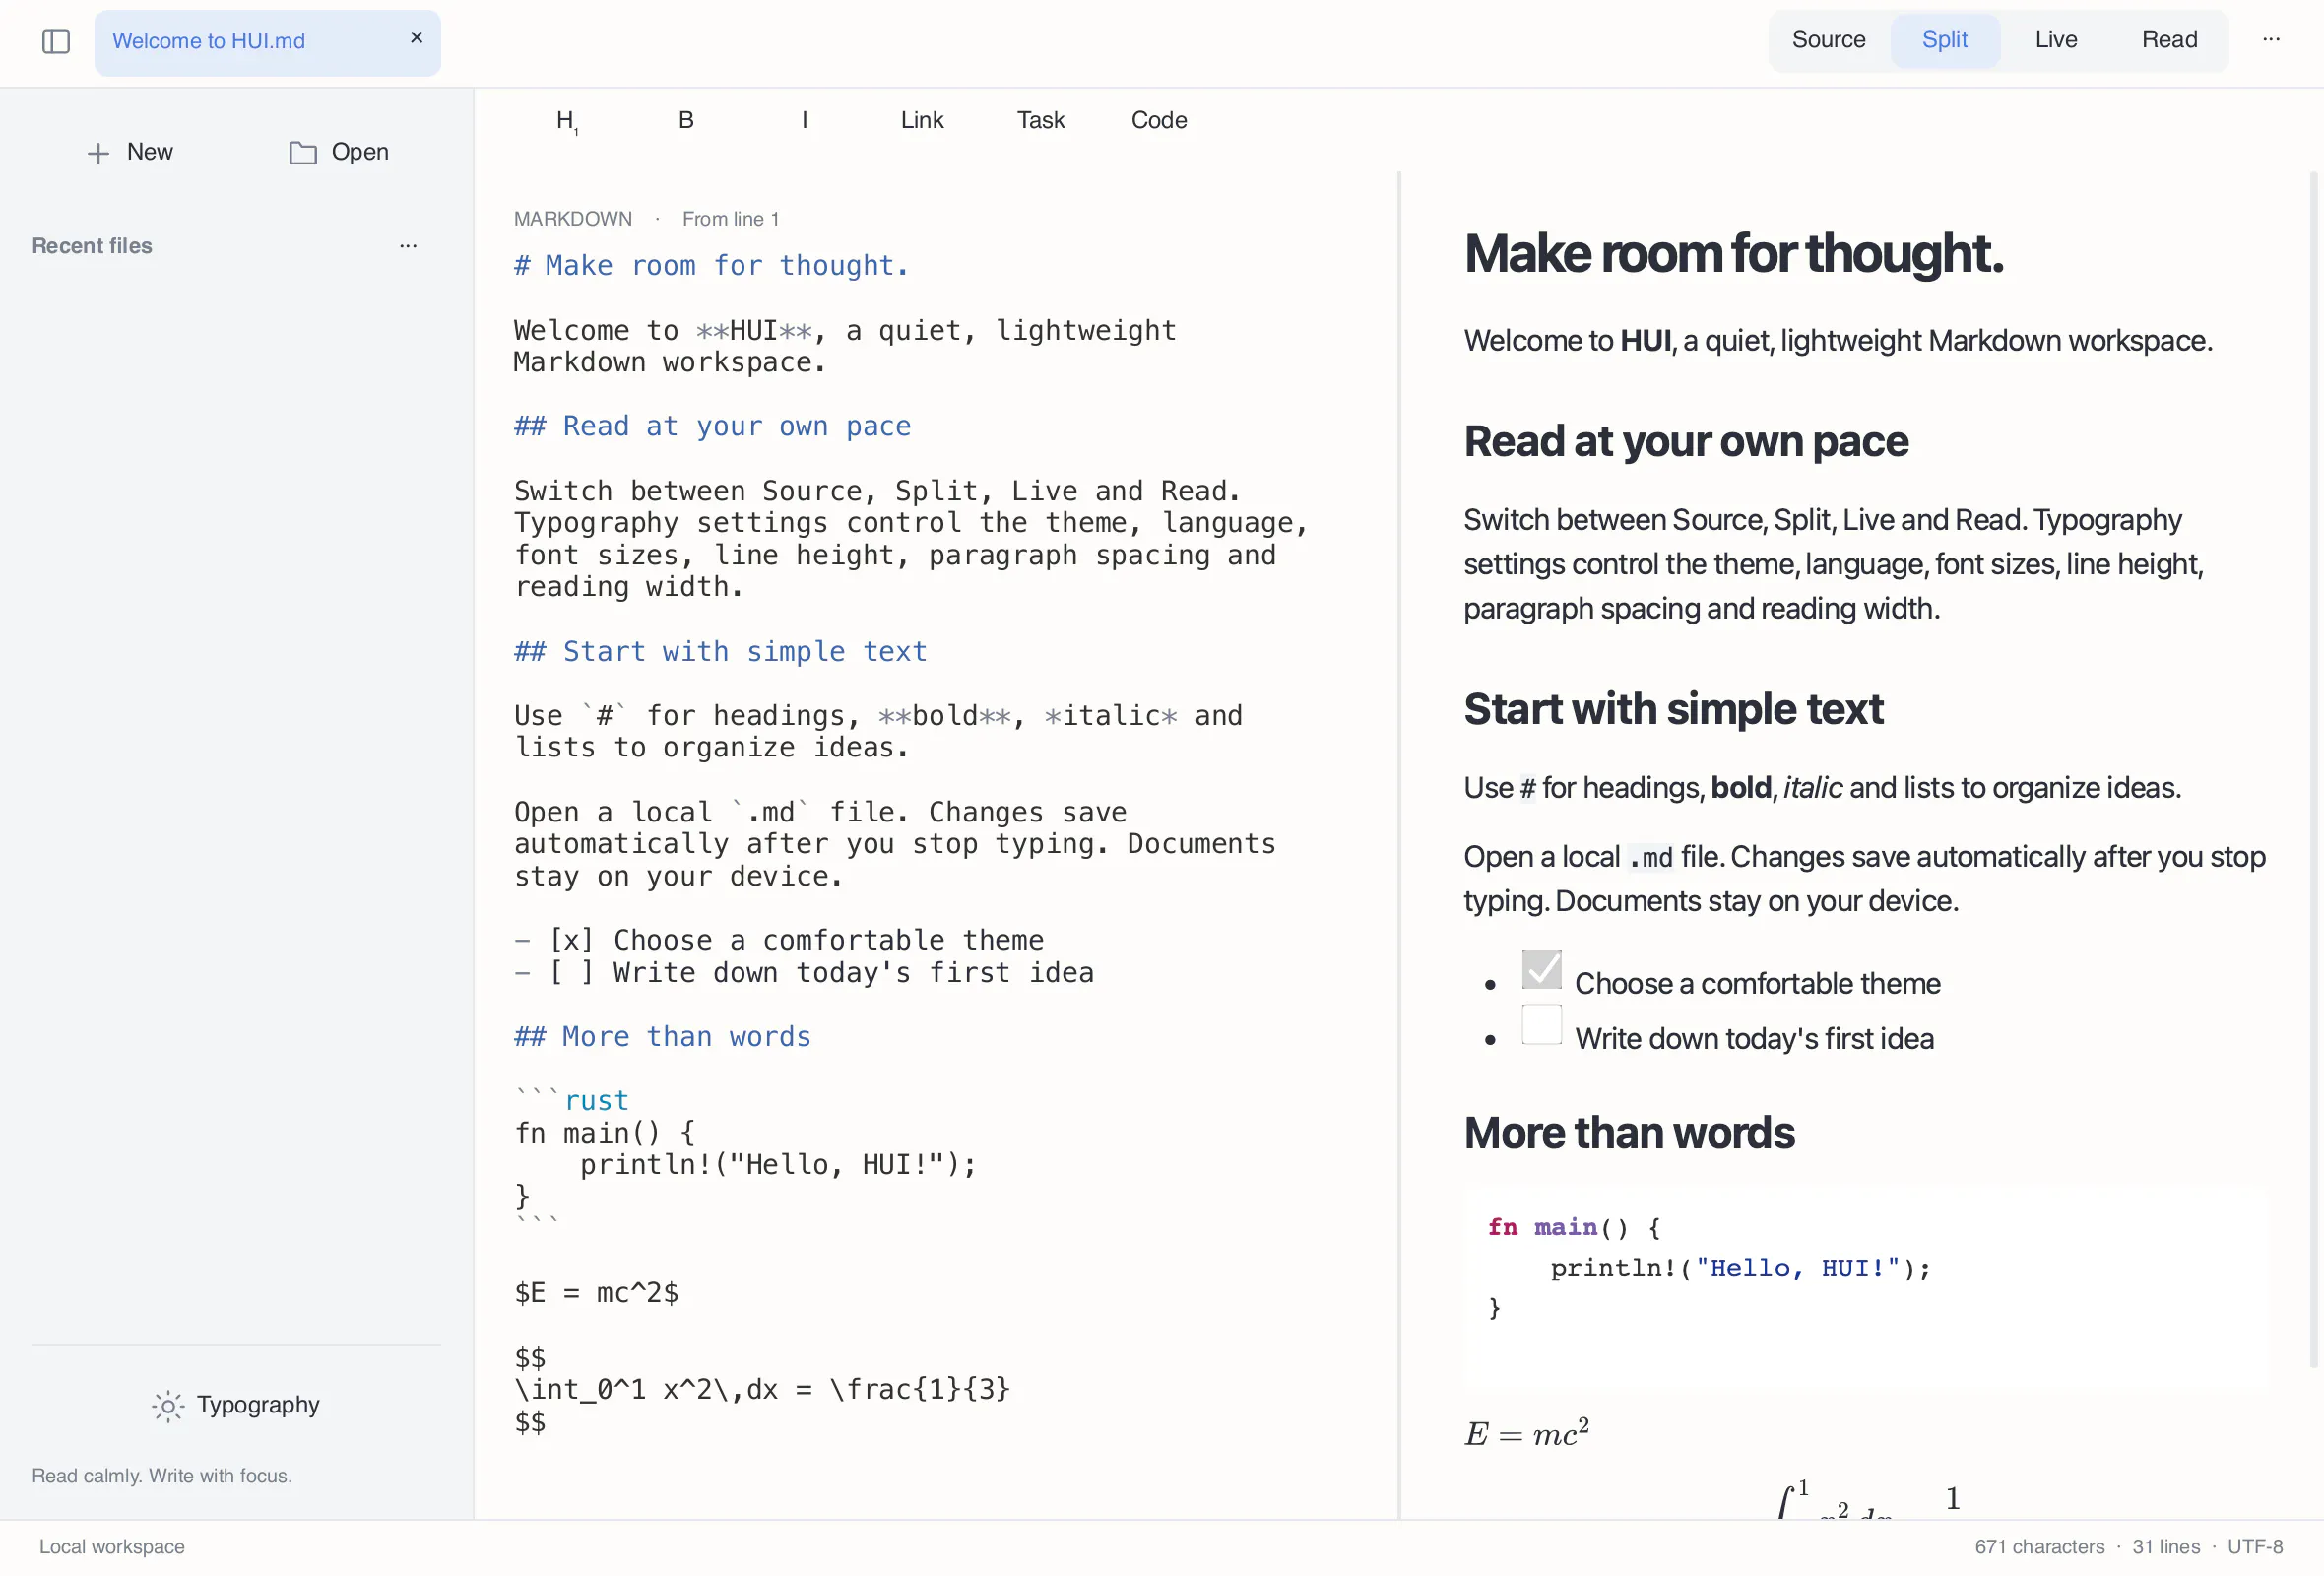Click the 'Make room for thought.' preview heading
This screenshot has width=2324, height=1576.
pyautogui.click(x=1734, y=254)
